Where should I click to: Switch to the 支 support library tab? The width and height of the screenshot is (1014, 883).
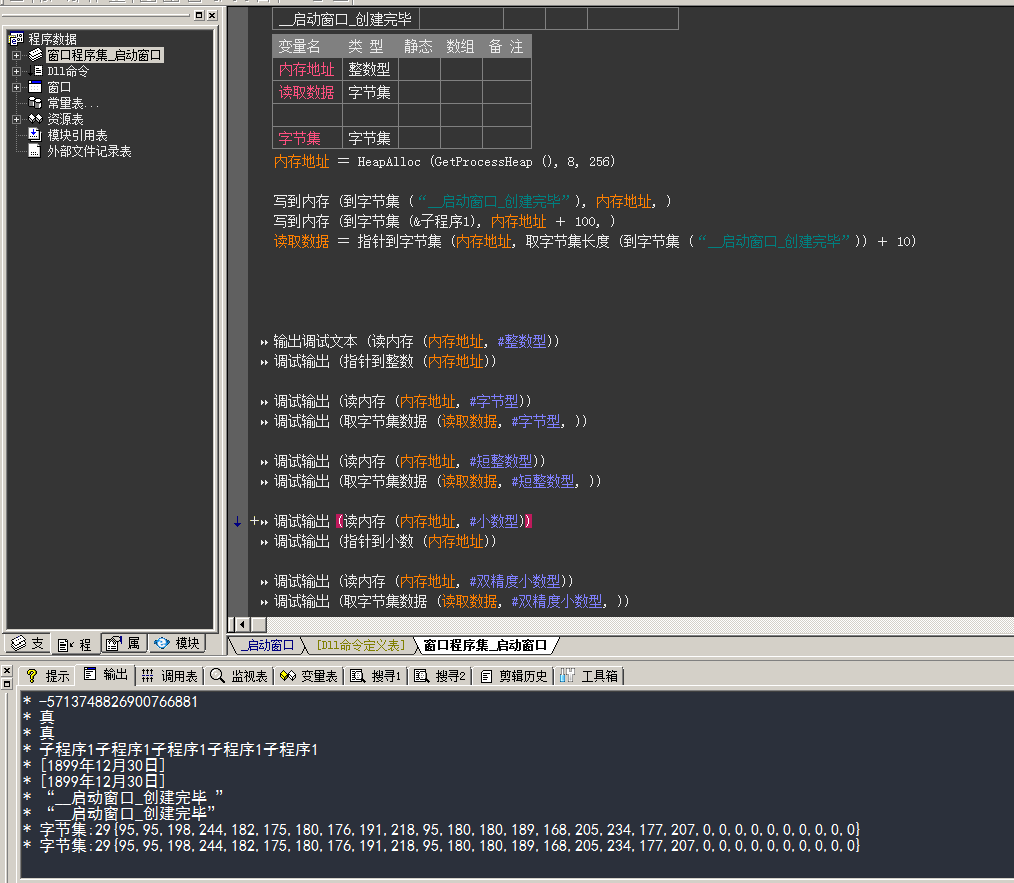click(x=28, y=643)
